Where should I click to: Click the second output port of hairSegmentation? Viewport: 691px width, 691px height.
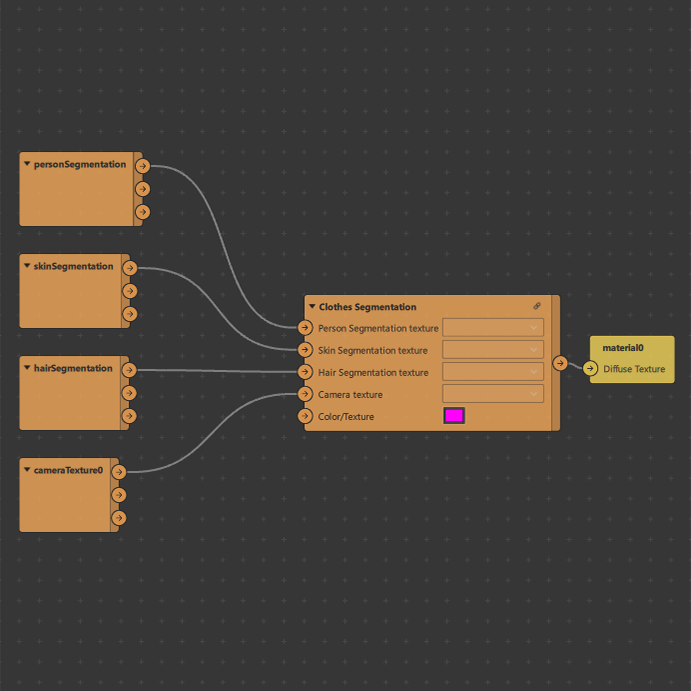pos(129,393)
